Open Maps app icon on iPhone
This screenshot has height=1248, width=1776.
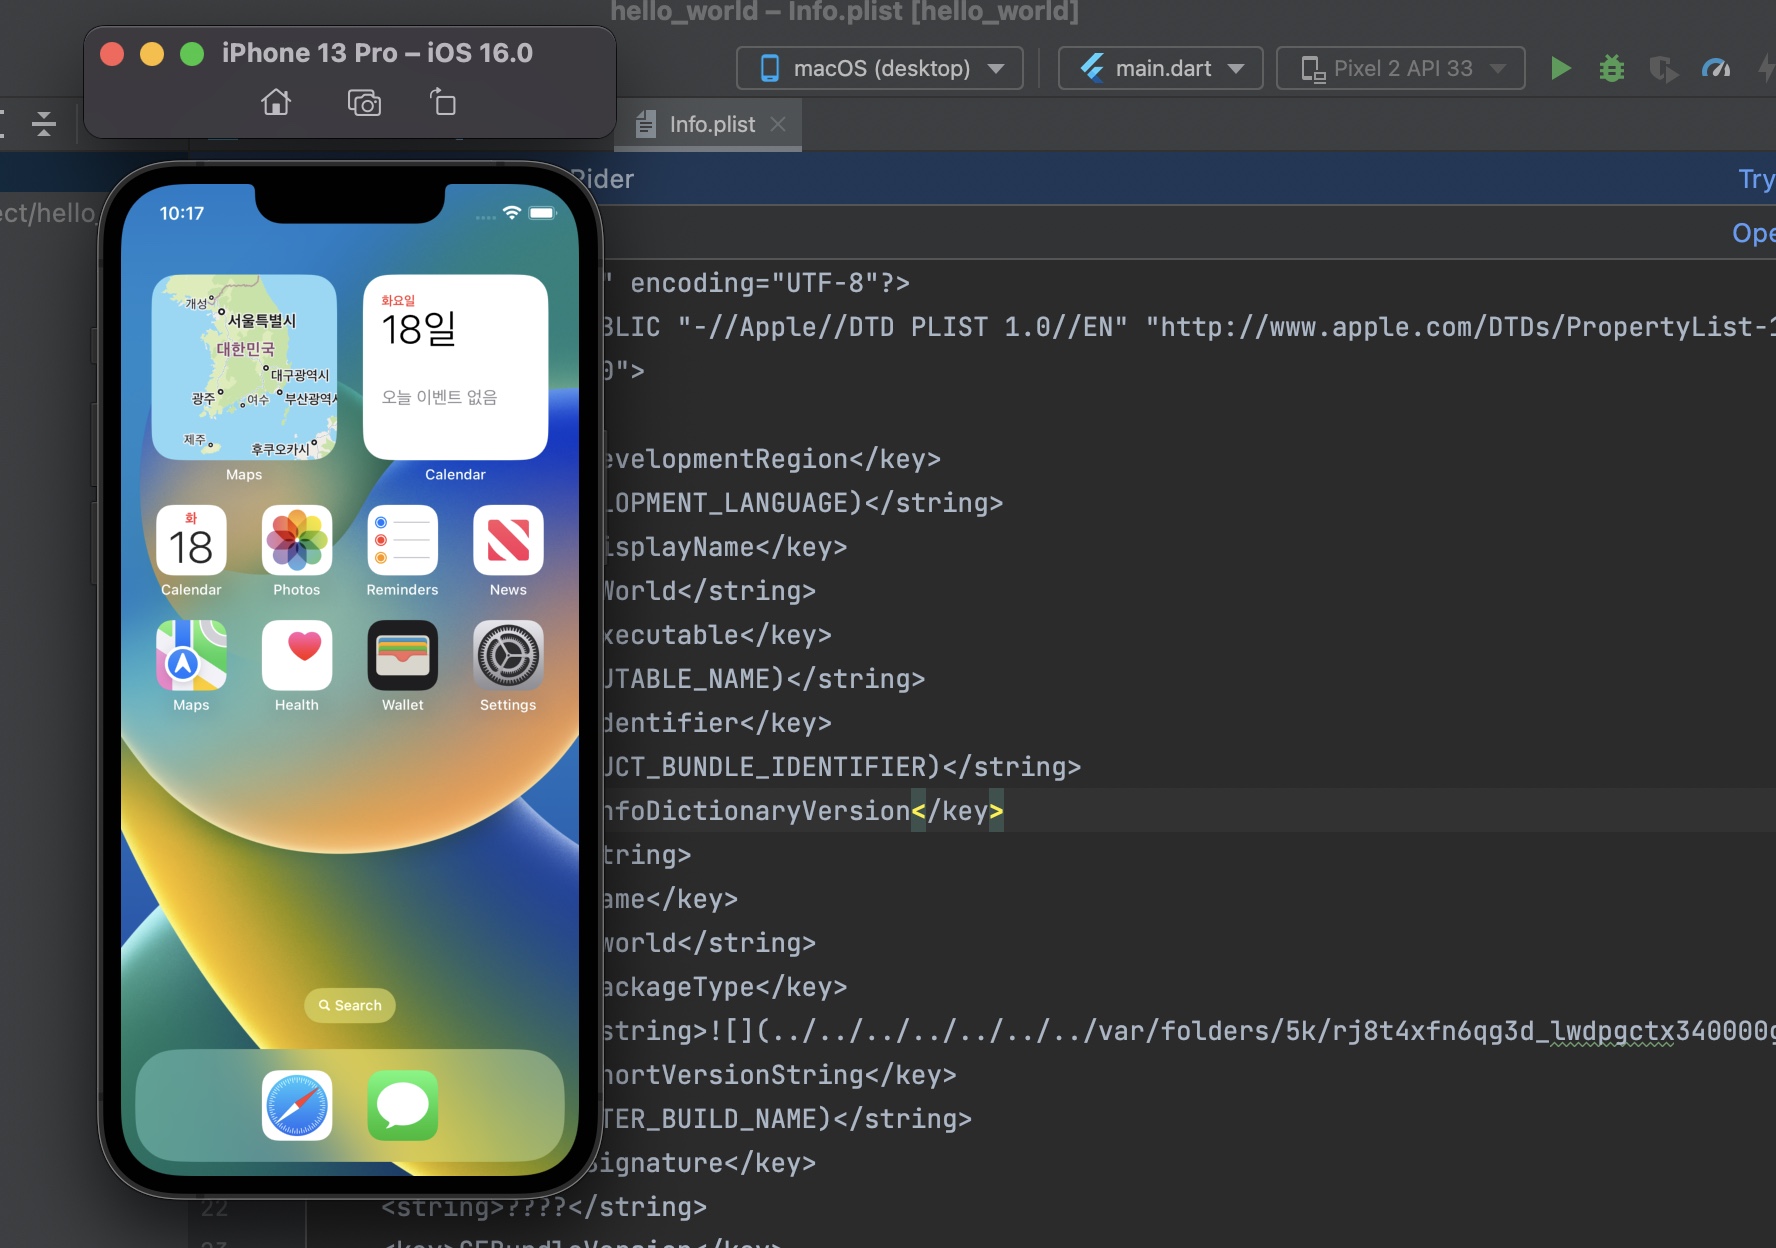point(191,656)
